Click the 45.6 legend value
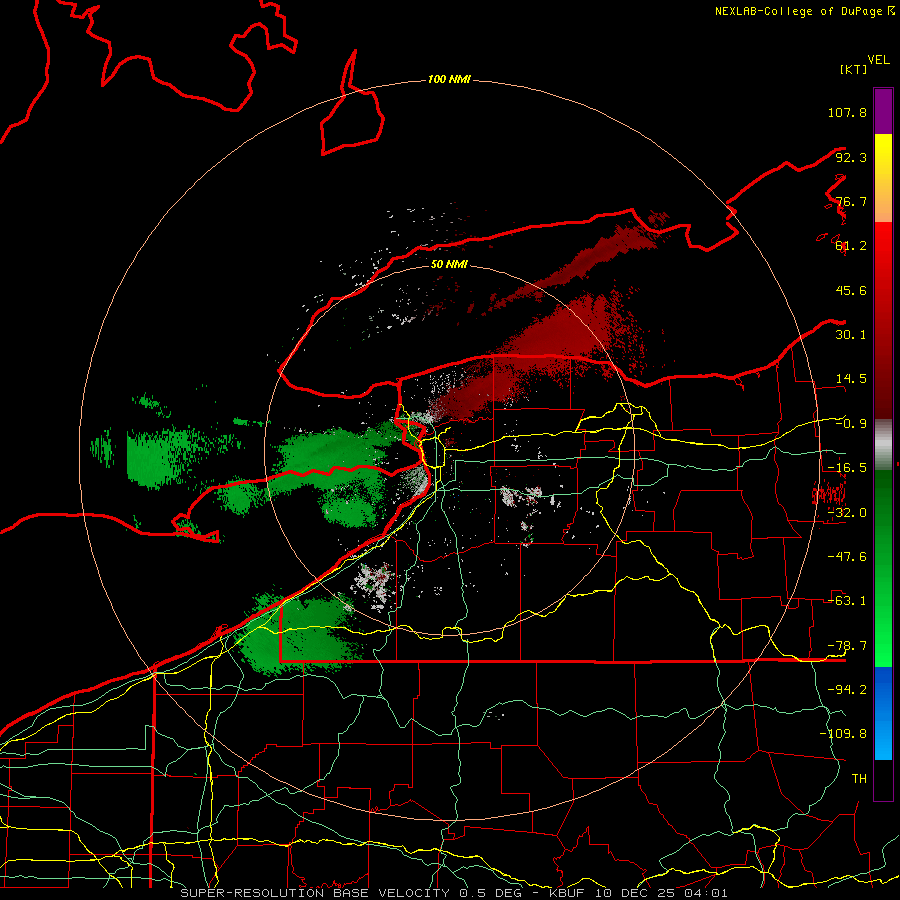 851,290
